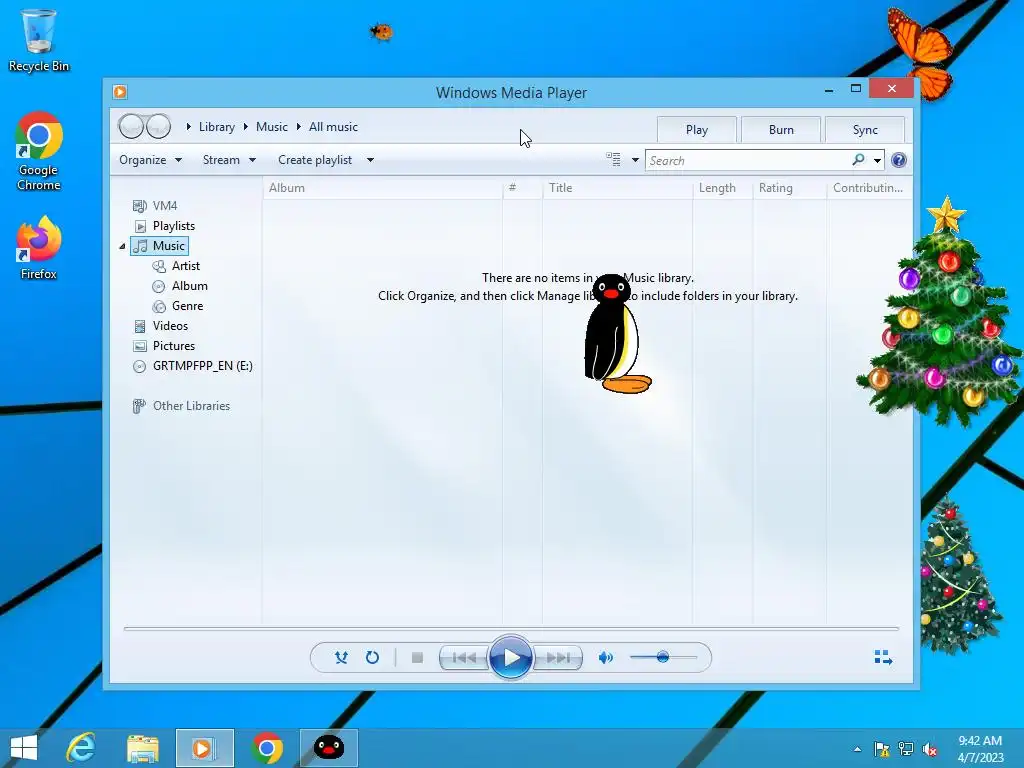Open the Organize menu
This screenshot has height=768, width=1024.
pos(150,160)
